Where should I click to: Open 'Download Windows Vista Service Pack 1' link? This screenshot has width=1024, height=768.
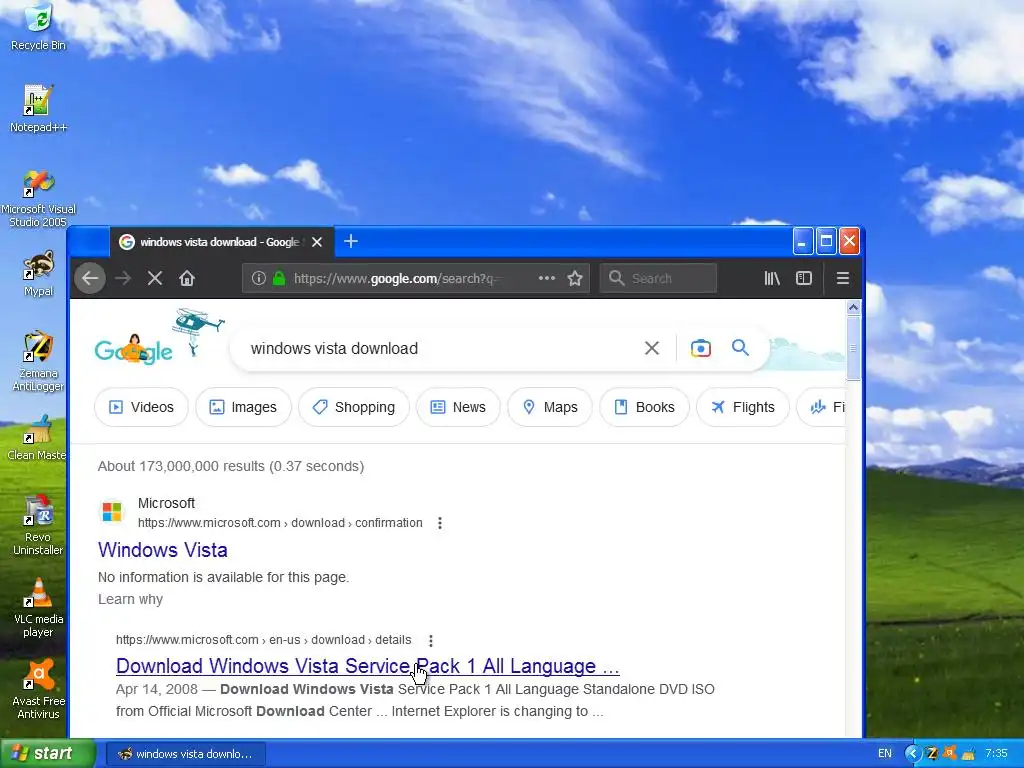[x=368, y=666]
